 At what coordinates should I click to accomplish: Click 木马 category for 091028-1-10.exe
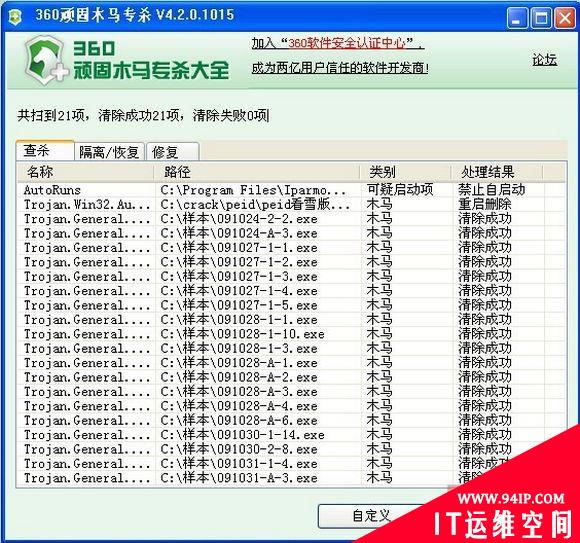click(379, 334)
